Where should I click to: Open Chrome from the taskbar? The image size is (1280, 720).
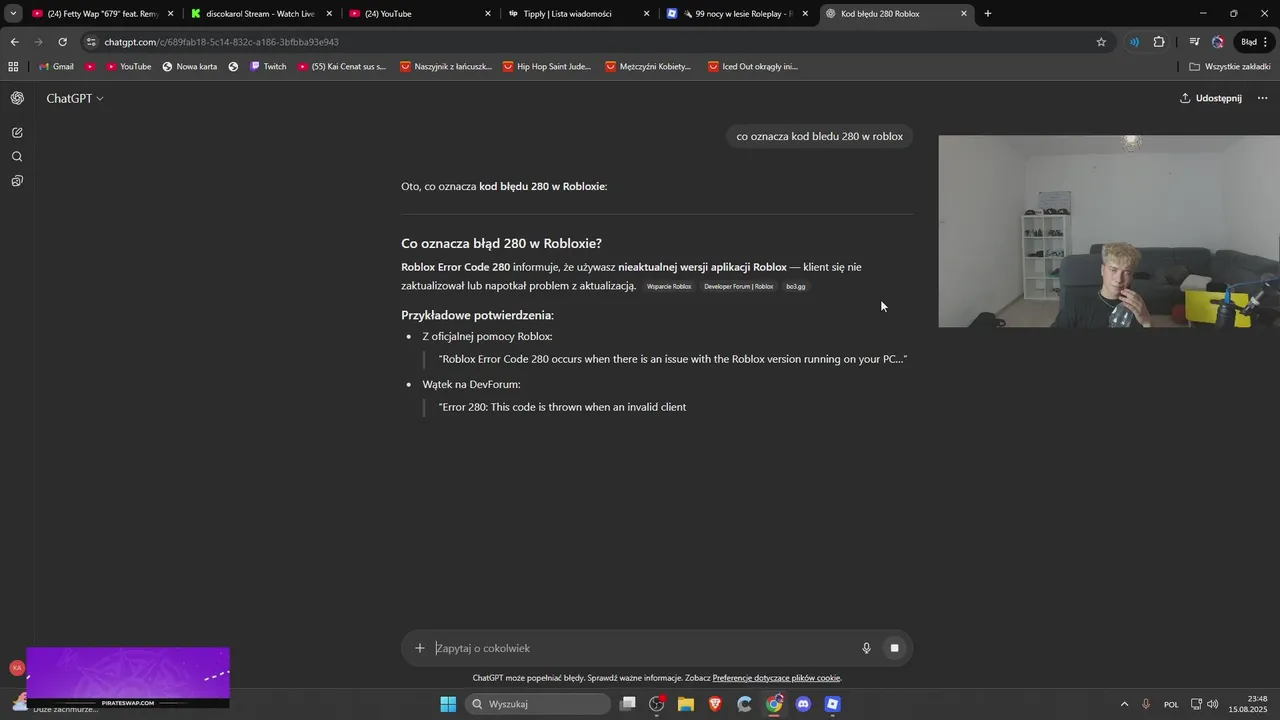(x=774, y=704)
